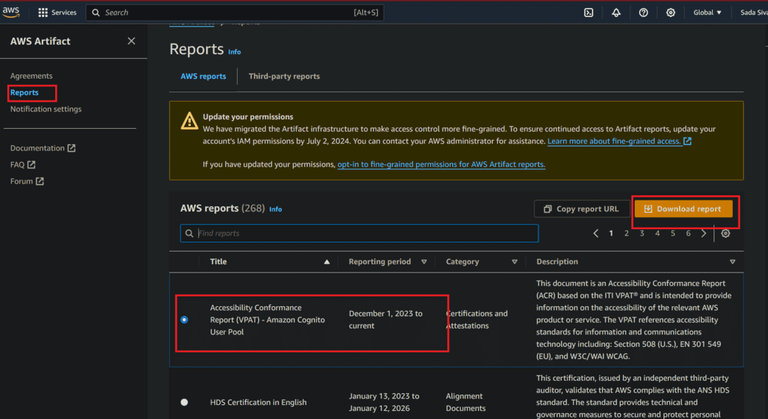Image resolution: width=768 pixels, height=419 pixels.
Task: Switch to Third-party reports tab
Action: tap(284, 76)
